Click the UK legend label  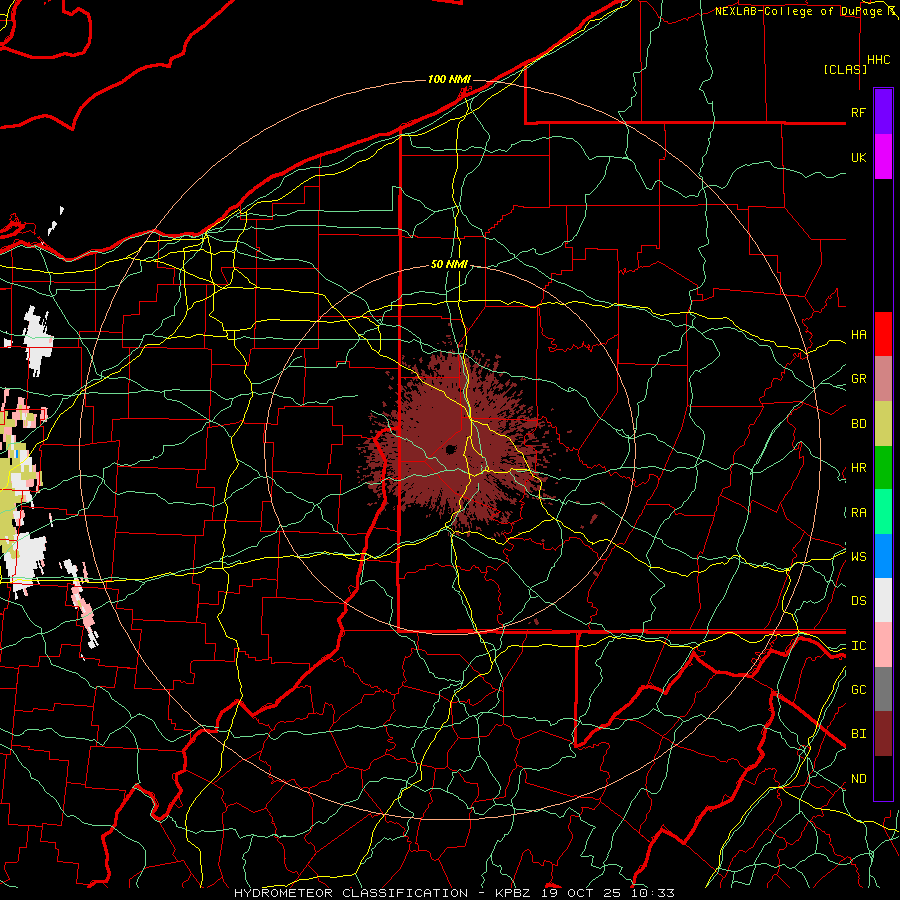coord(859,157)
